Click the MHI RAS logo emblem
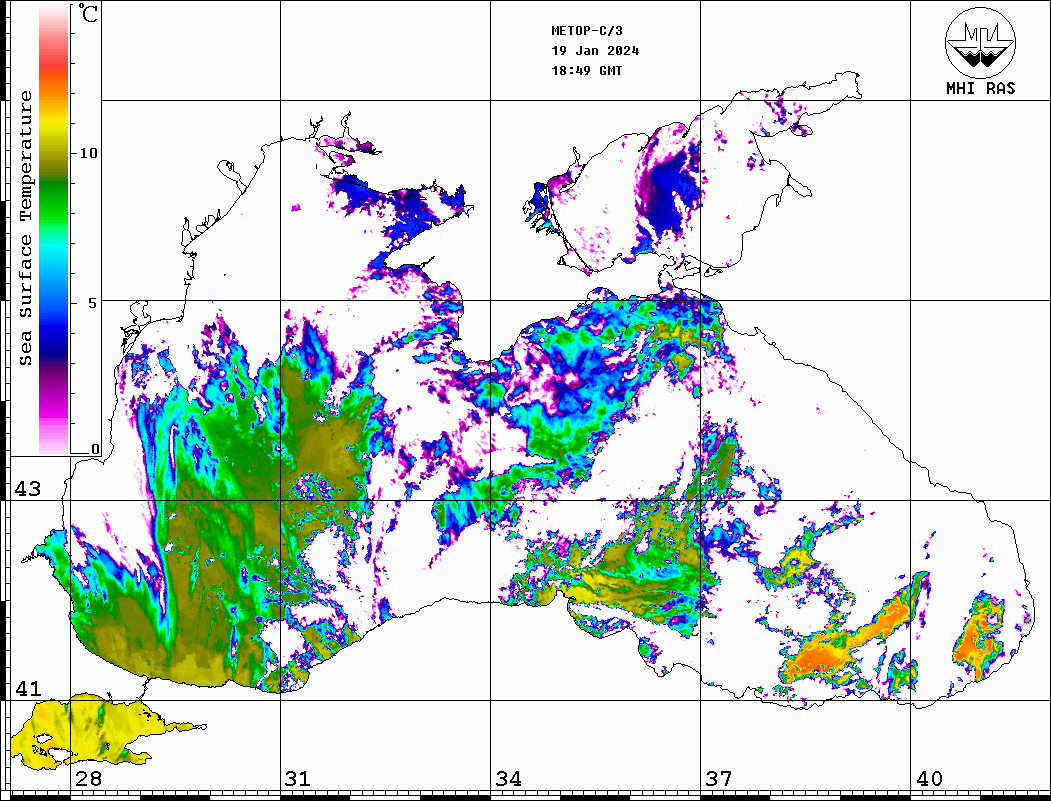The height and width of the screenshot is (801, 1051). pos(981,42)
